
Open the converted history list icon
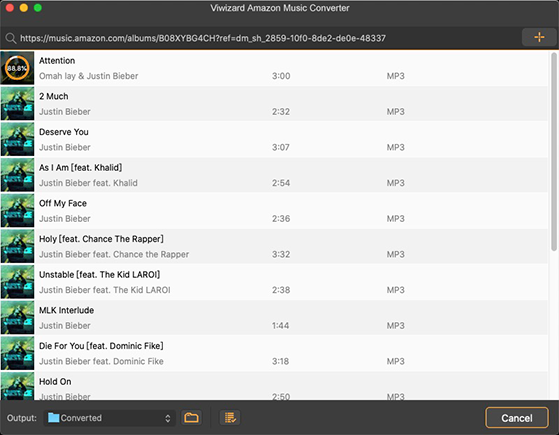(230, 418)
